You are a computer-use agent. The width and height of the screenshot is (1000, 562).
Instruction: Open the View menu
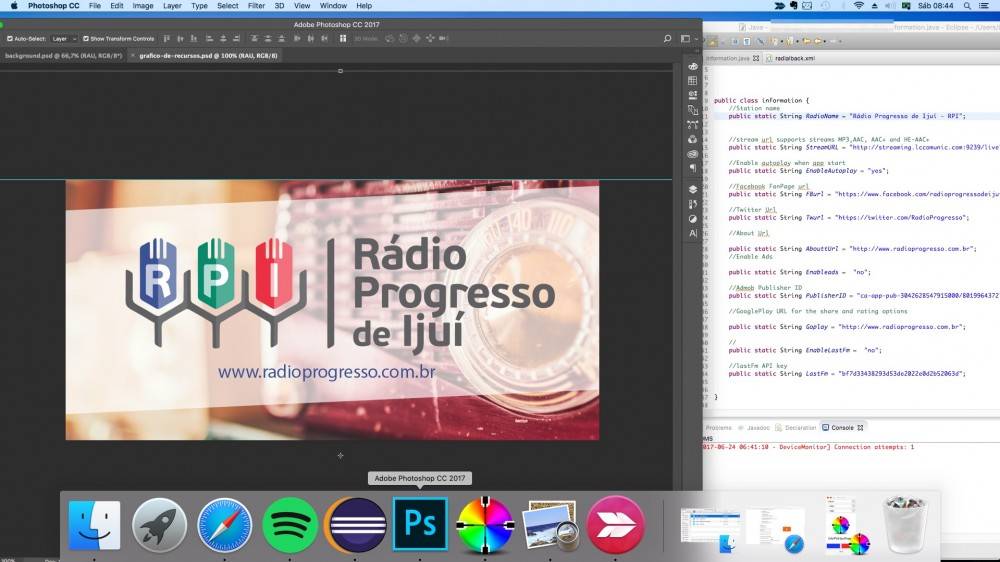tap(302, 6)
